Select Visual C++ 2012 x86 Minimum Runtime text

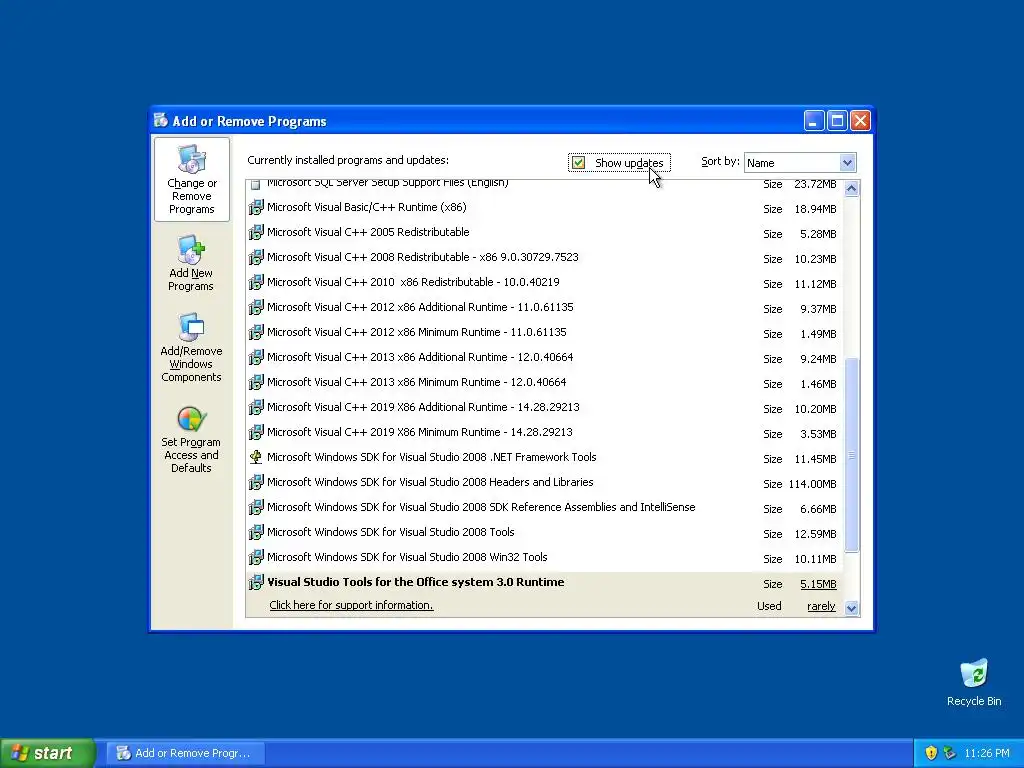[x=417, y=332]
